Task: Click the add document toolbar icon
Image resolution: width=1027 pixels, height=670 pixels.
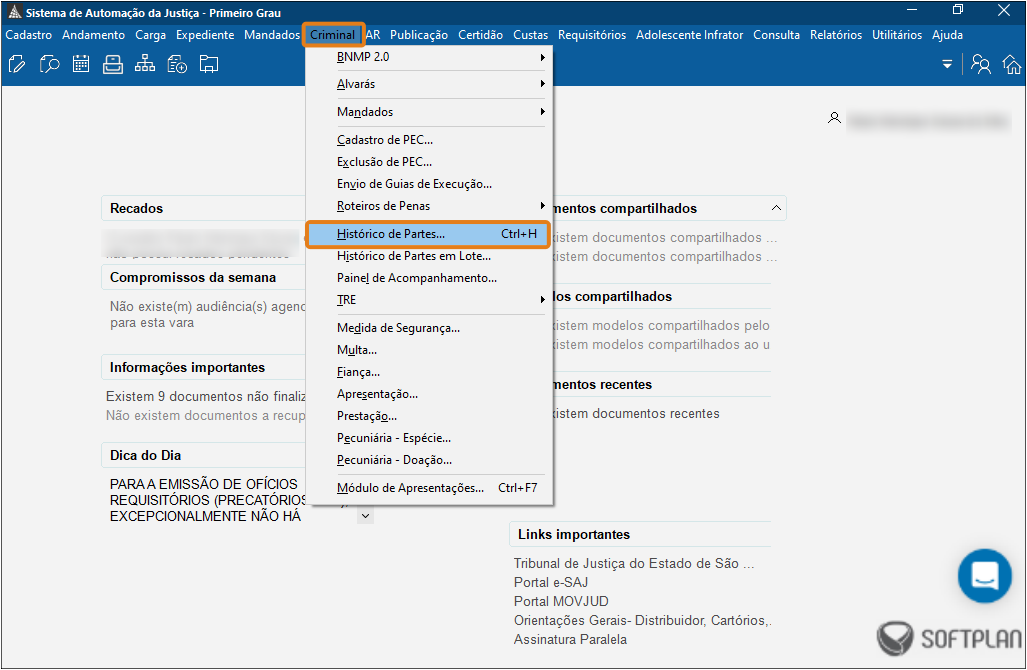Action: tap(177, 64)
